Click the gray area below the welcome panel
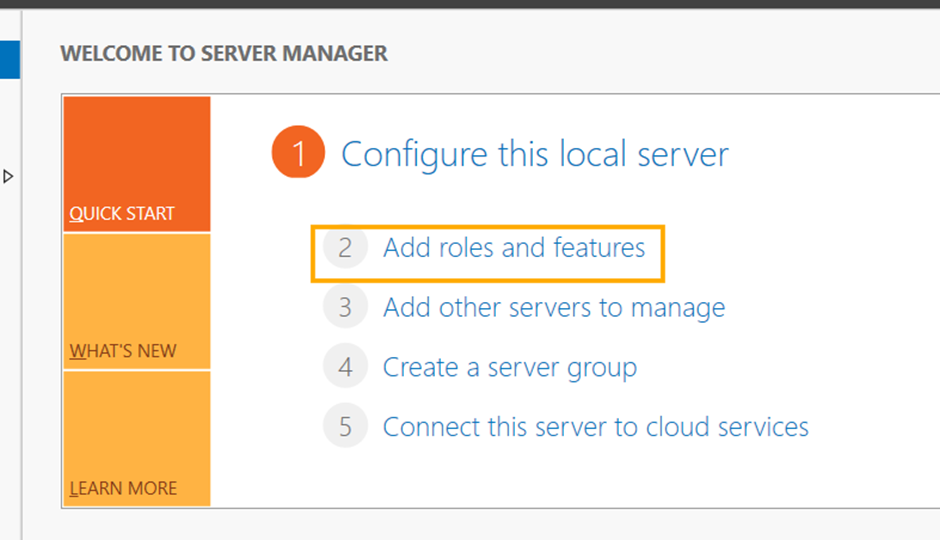 [480, 525]
